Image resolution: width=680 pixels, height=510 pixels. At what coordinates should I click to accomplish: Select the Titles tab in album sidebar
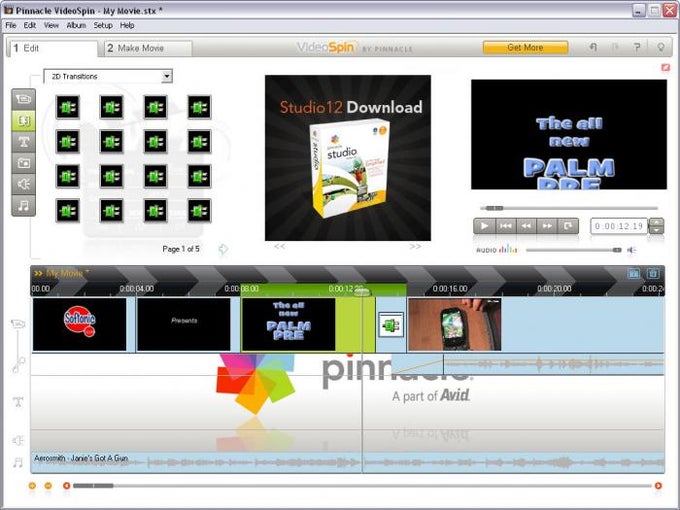click(x=23, y=141)
